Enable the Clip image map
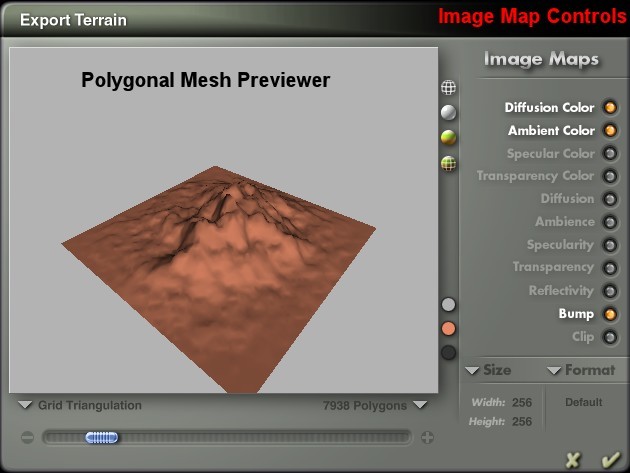The height and width of the screenshot is (473, 630). pos(609,337)
